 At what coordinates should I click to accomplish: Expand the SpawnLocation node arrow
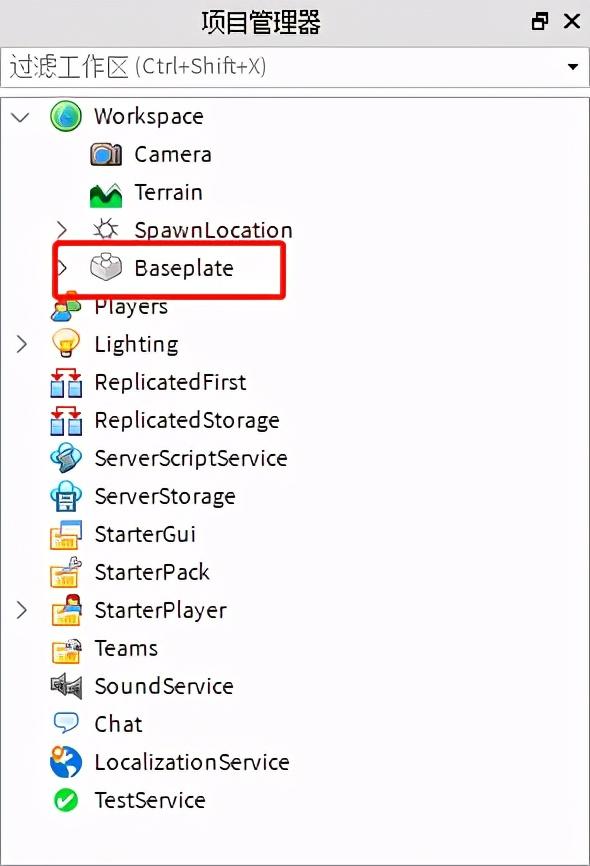click(62, 230)
